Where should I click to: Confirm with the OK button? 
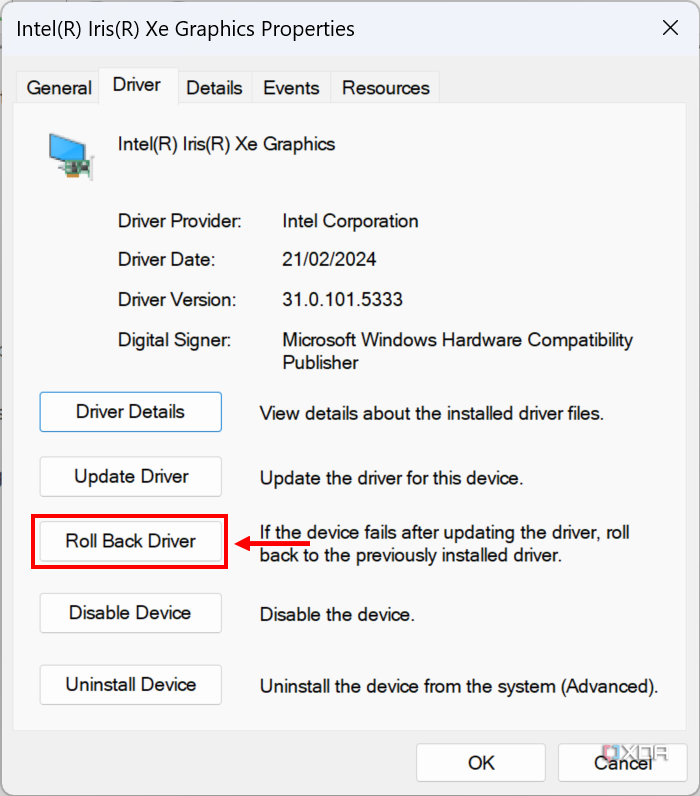[x=481, y=762]
